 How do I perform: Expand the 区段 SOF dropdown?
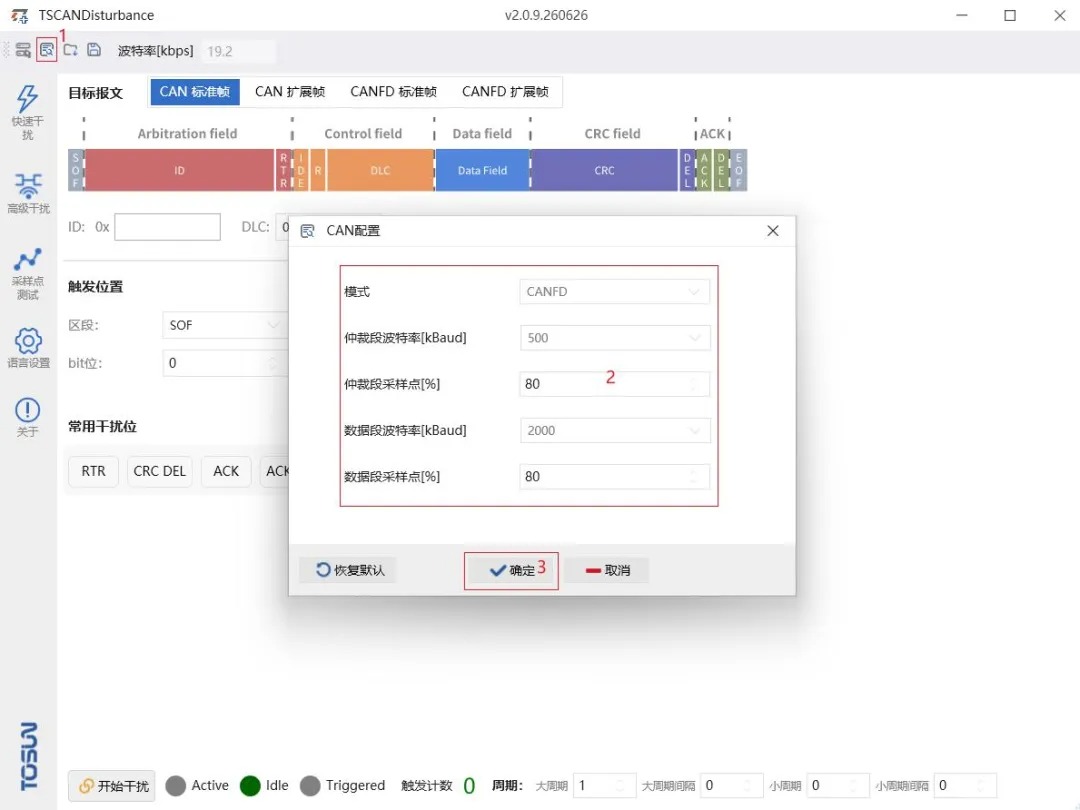click(x=225, y=325)
